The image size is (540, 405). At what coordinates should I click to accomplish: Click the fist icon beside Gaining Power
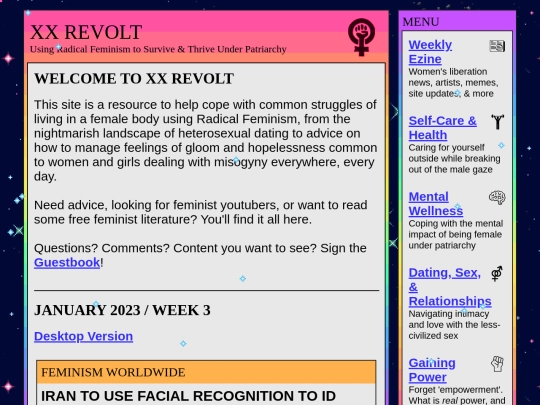pyautogui.click(x=497, y=364)
